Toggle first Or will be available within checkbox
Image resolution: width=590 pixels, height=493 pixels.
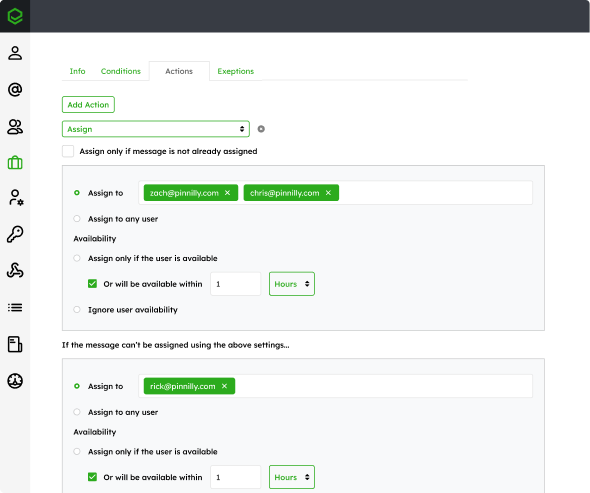pos(92,284)
